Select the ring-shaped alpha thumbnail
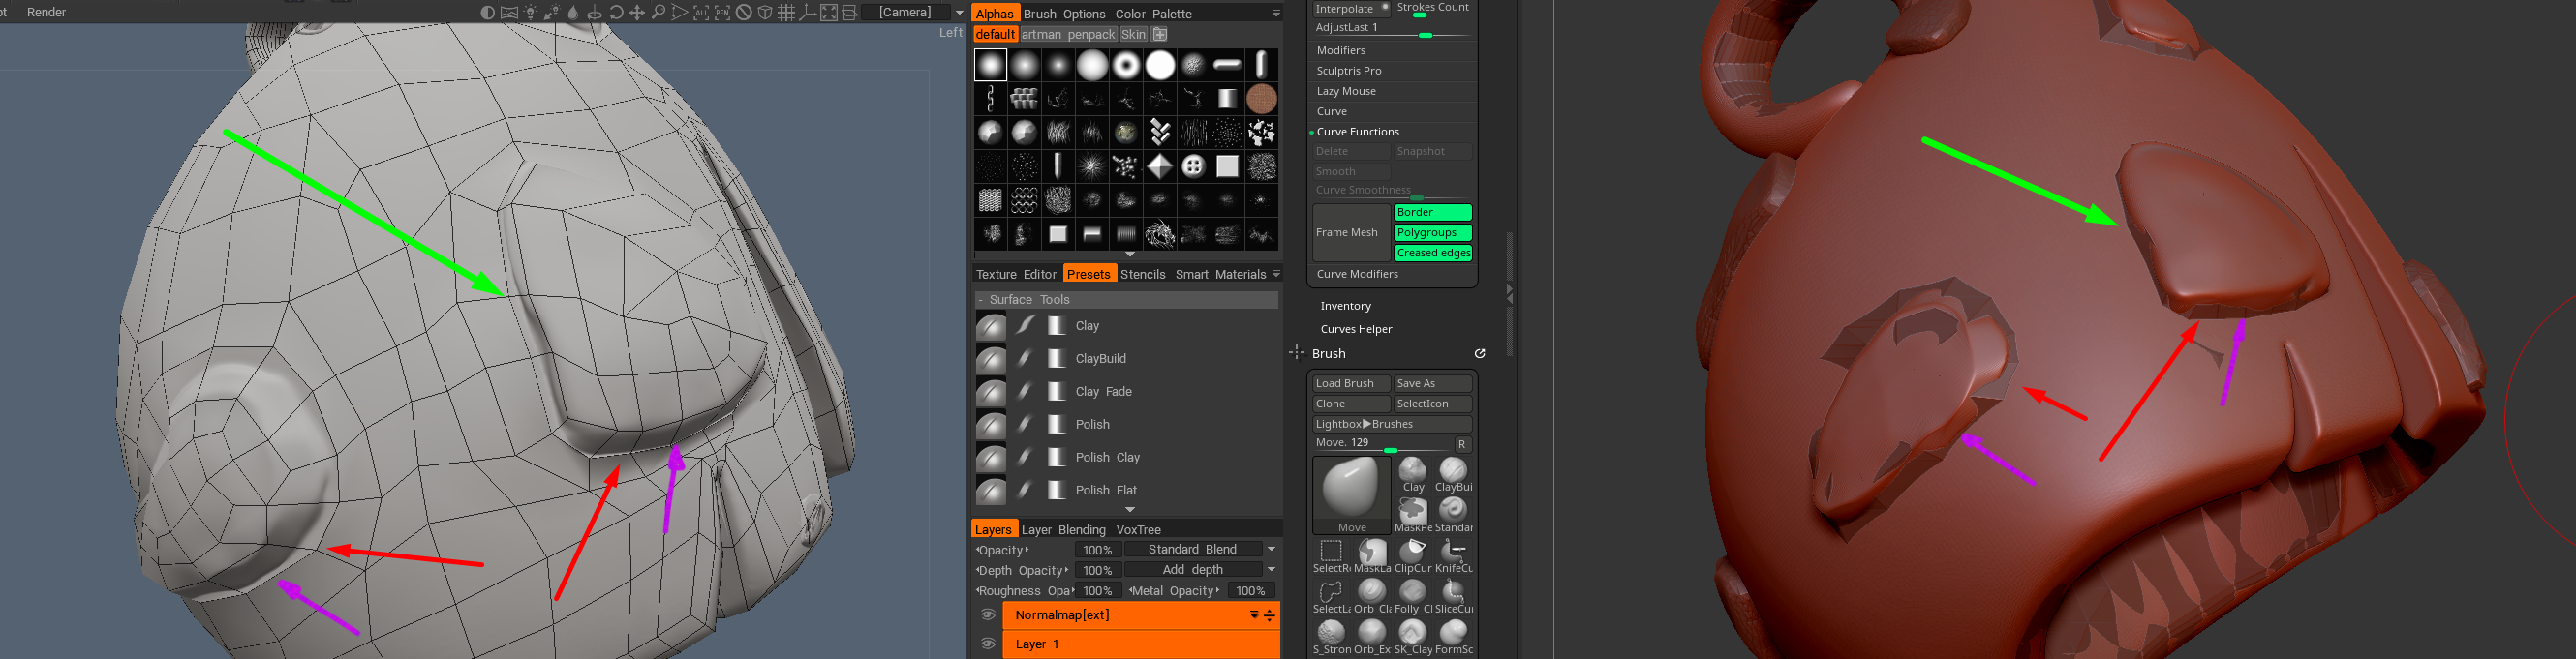 tap(1126, 65)
